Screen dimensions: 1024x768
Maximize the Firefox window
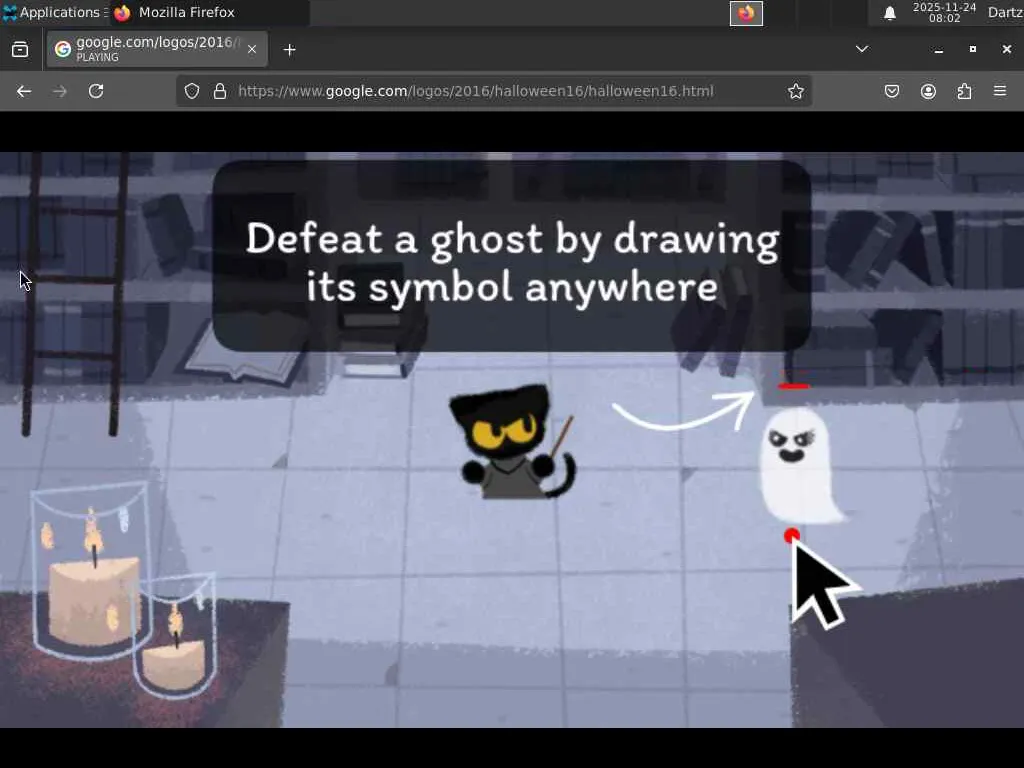point(972,50)
